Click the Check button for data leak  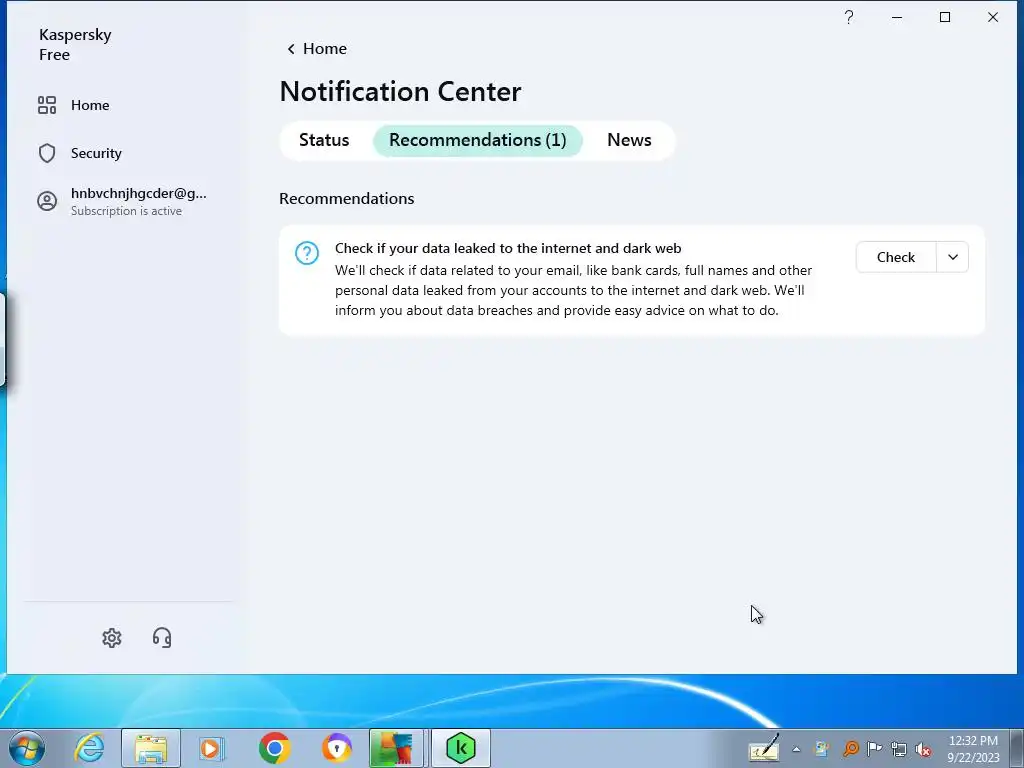(895, 257)
